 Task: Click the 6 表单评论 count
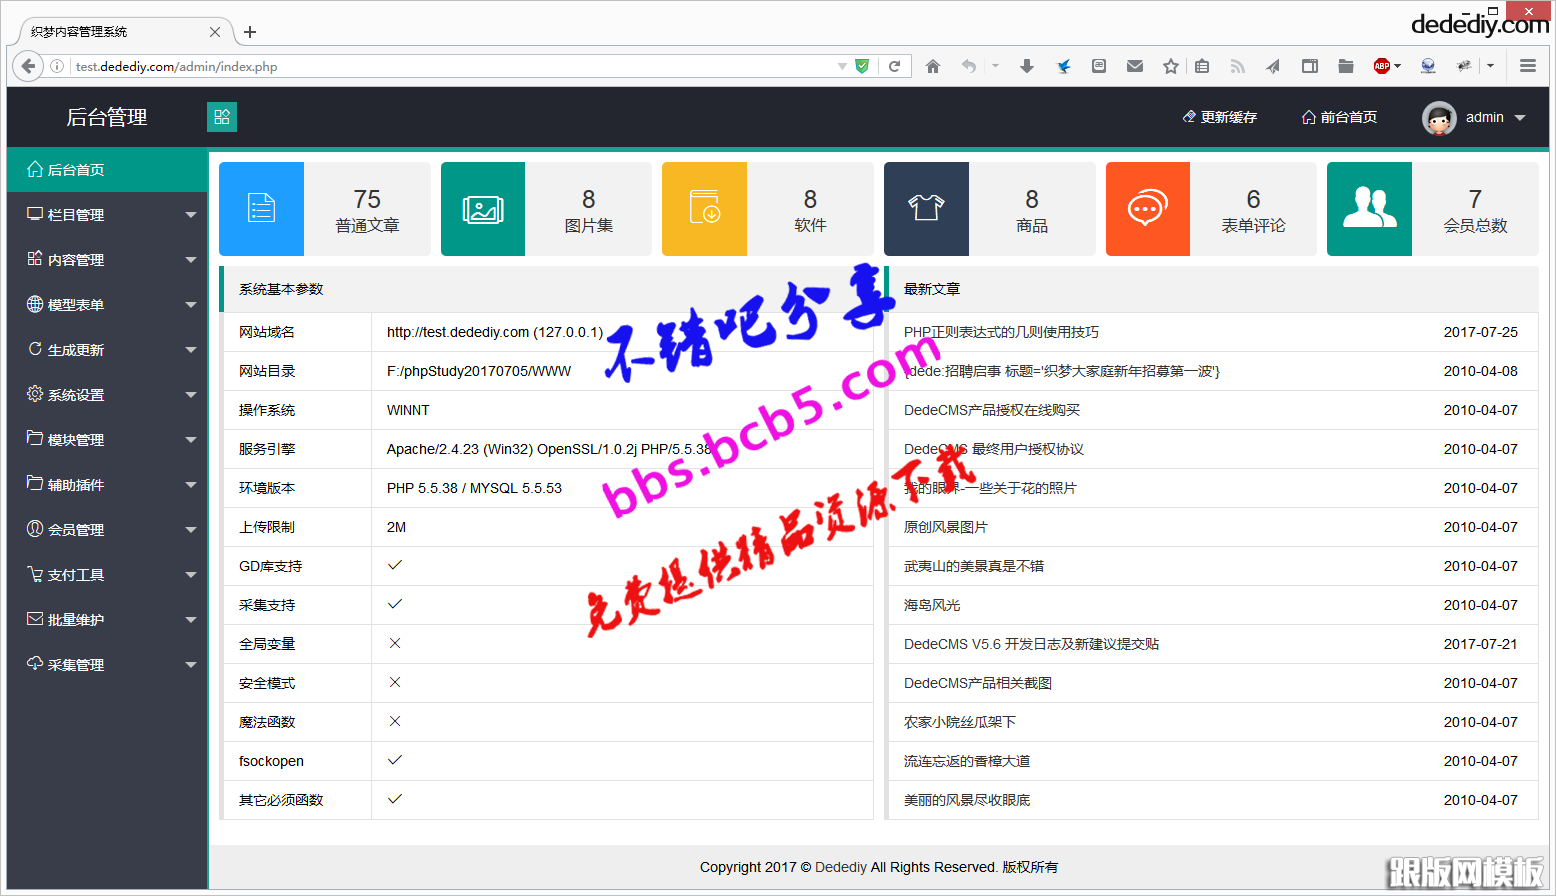click(1253, 210)
